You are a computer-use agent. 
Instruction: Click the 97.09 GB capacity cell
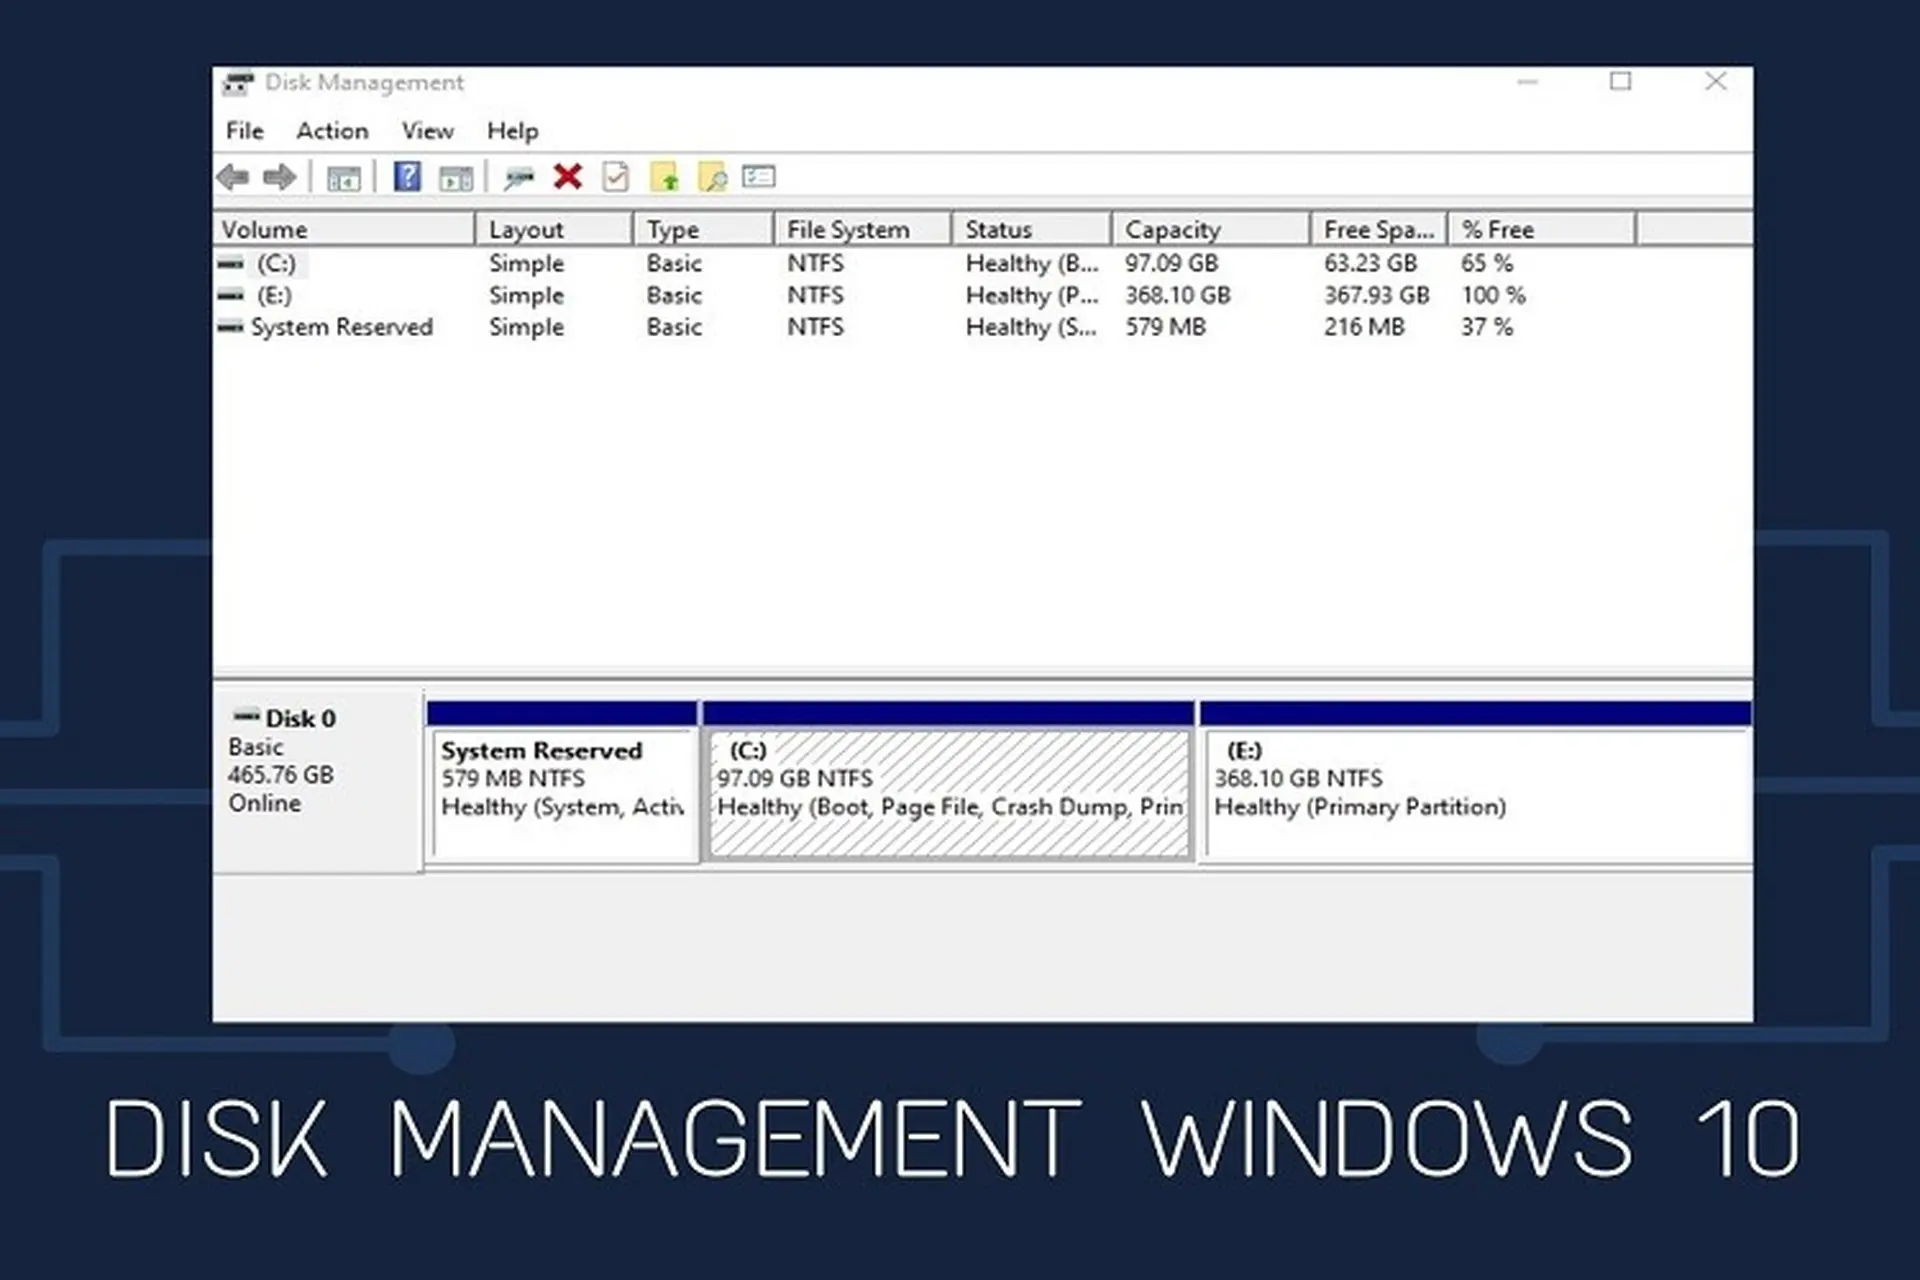[x=1171, y=263]
